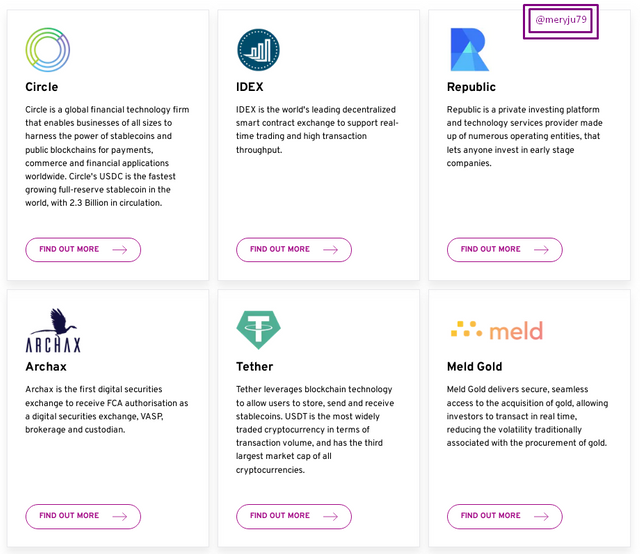The width and height of the screenshot is (640, 554).
Task: Click the Tether description paragraph
Action: point(316,429)
